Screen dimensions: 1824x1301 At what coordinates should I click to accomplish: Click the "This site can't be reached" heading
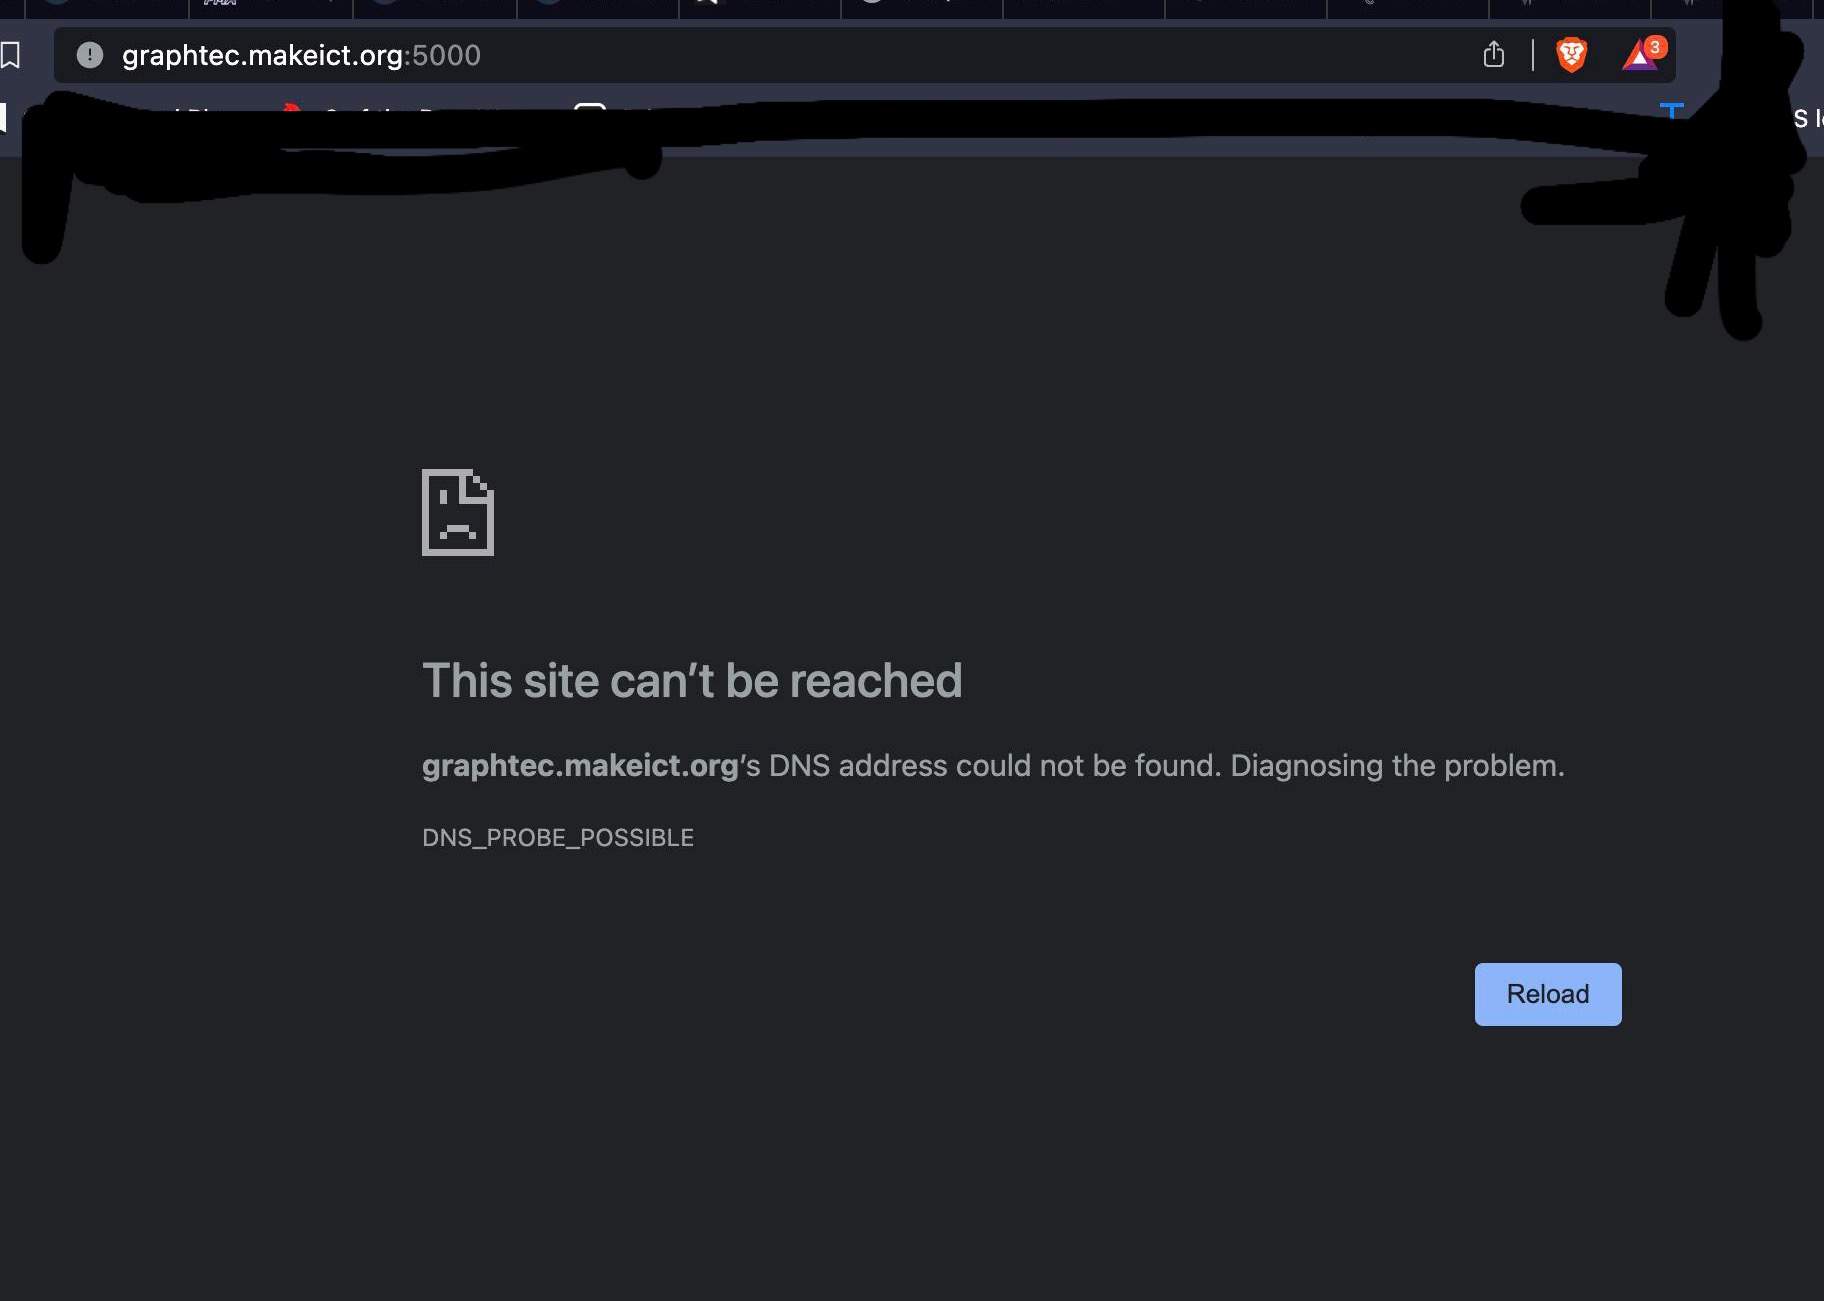tap(692, 681)
